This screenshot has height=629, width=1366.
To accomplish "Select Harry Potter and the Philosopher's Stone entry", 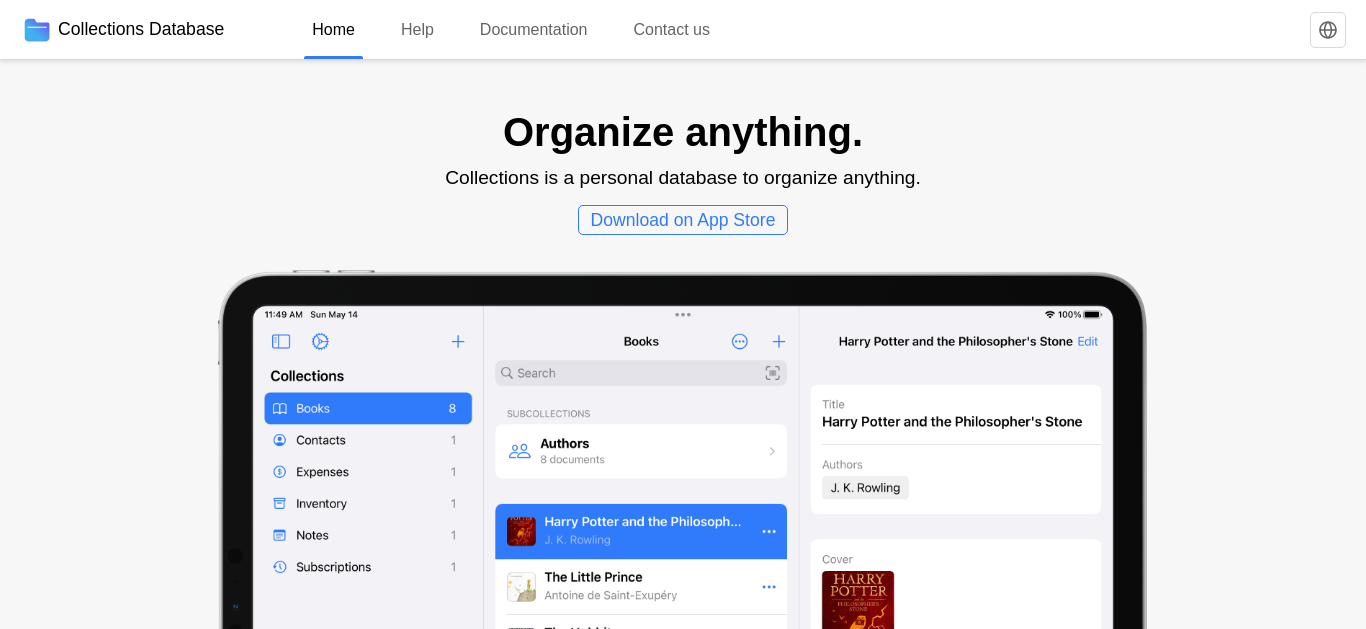I will [x=641, y=531].
